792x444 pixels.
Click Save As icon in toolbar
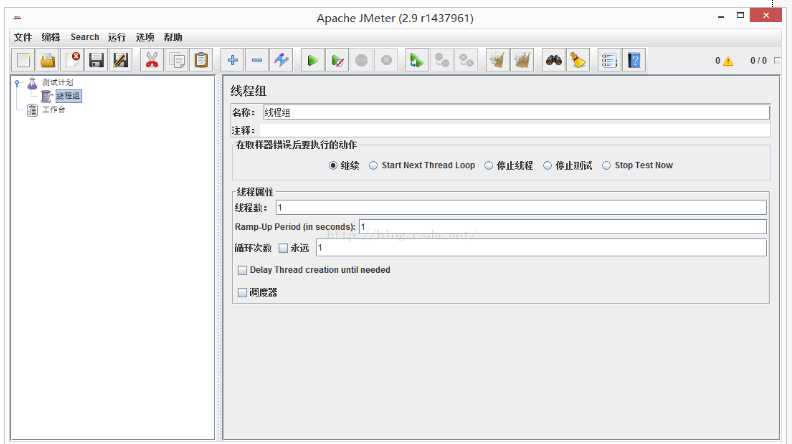click(120, 61)
